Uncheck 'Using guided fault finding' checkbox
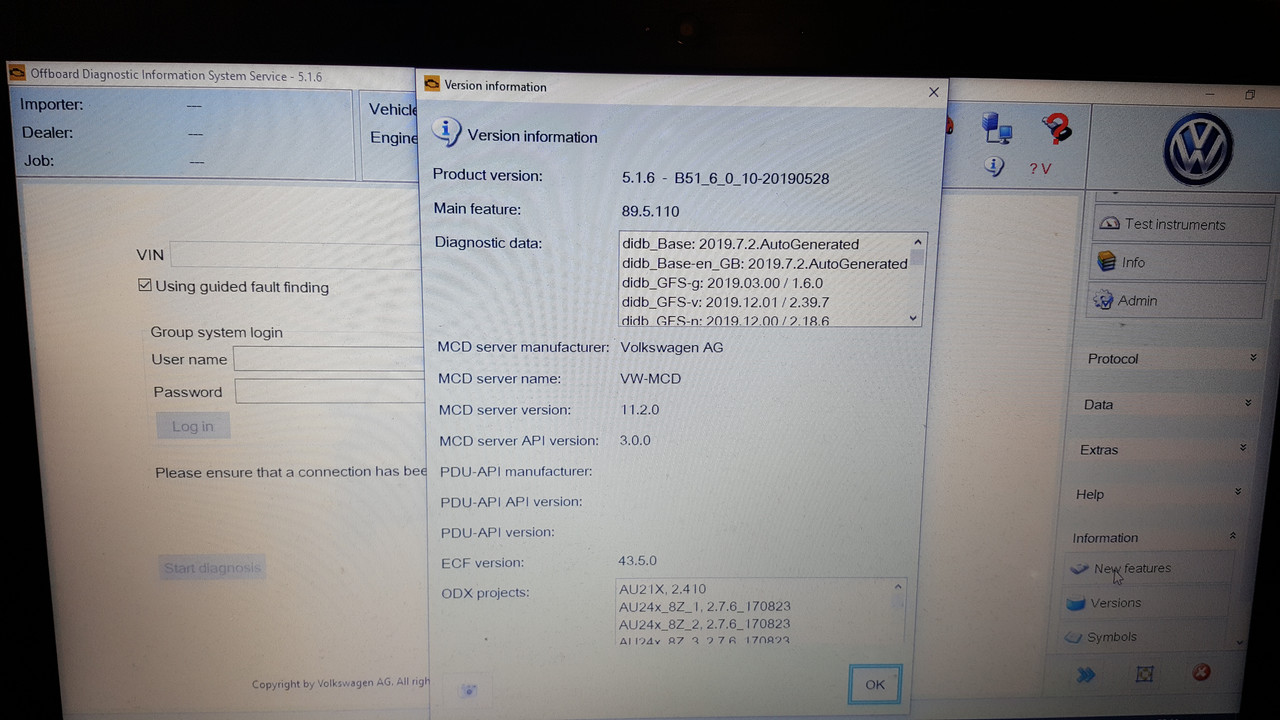1280x720 pixels. tap(145, 286)
